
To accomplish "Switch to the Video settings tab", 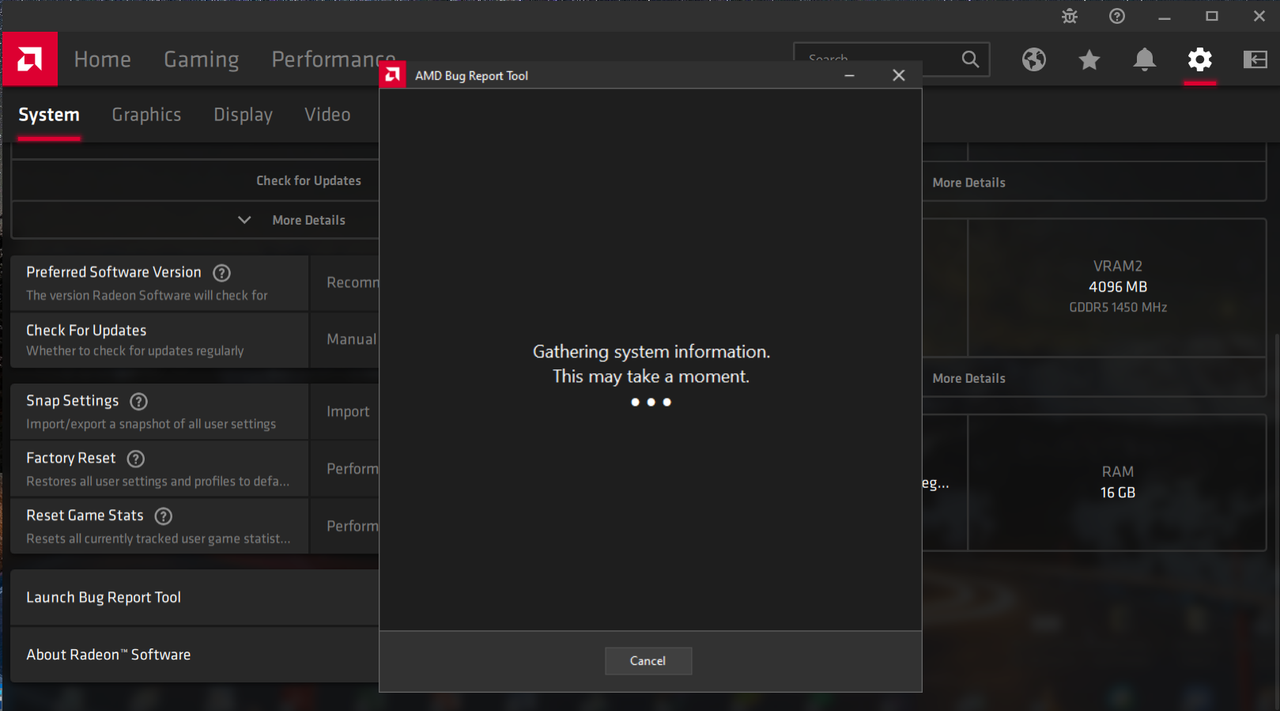I will (327, 115).
